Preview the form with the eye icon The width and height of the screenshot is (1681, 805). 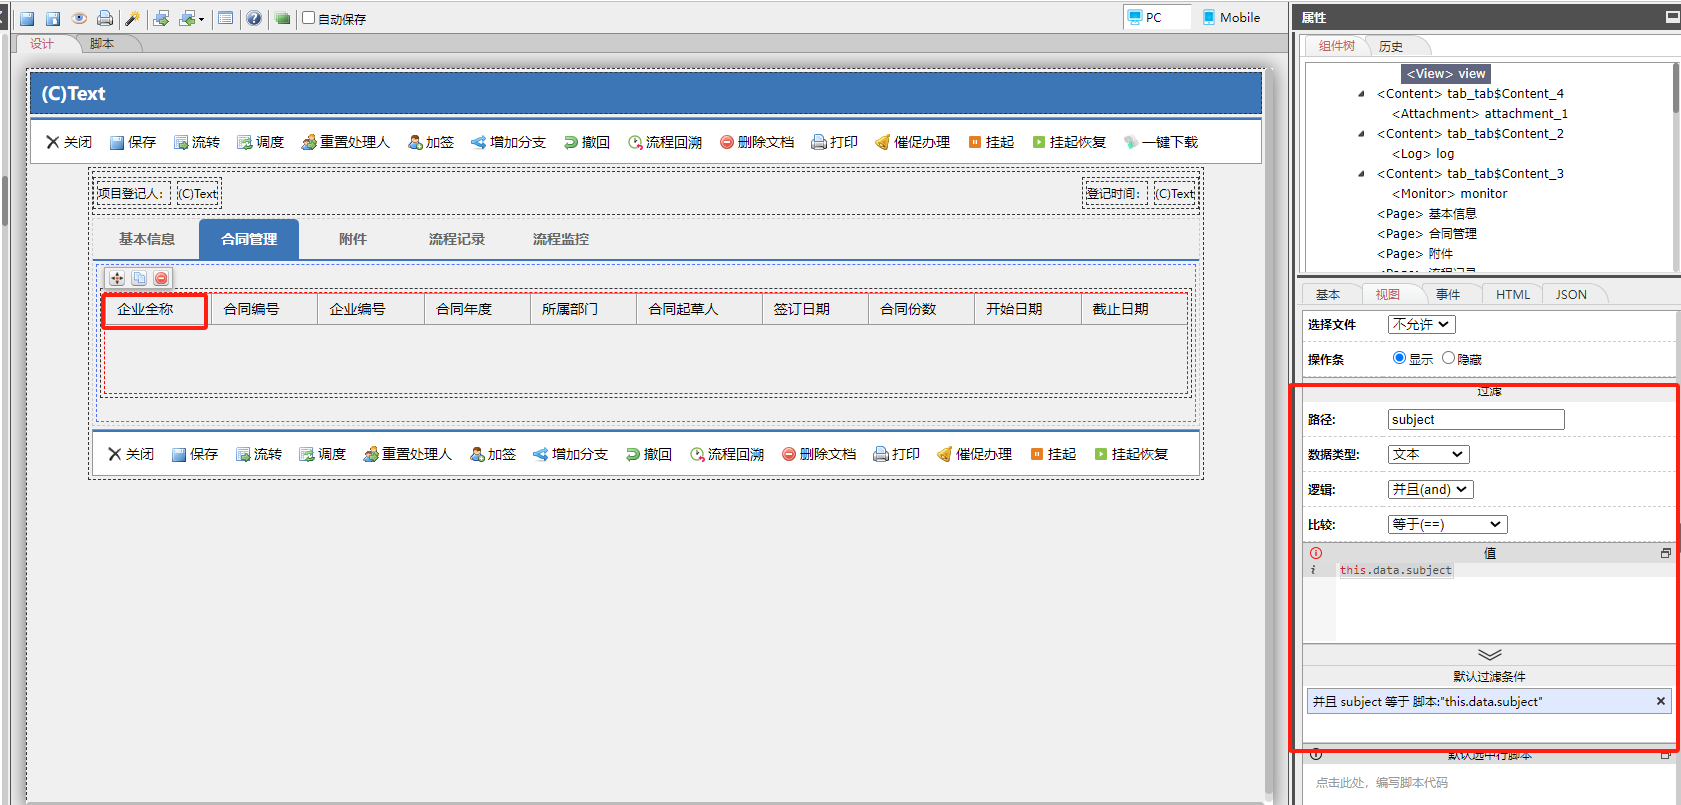tap(79, 18)
